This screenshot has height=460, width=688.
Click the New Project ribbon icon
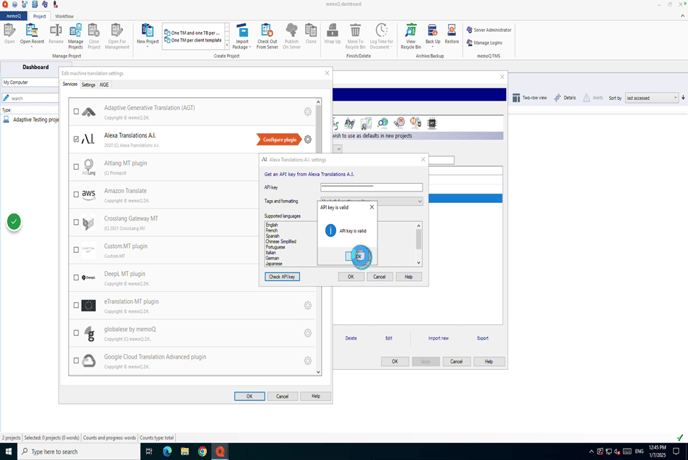coord(147,34)
